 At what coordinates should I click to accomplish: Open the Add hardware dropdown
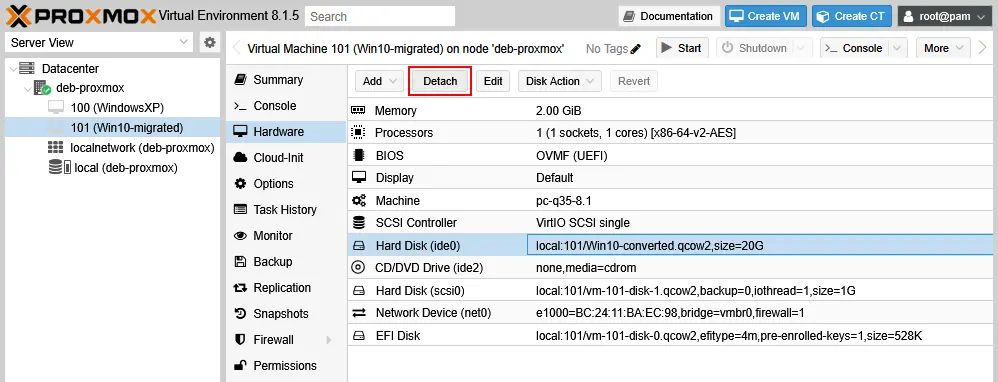tap(379, 81)
